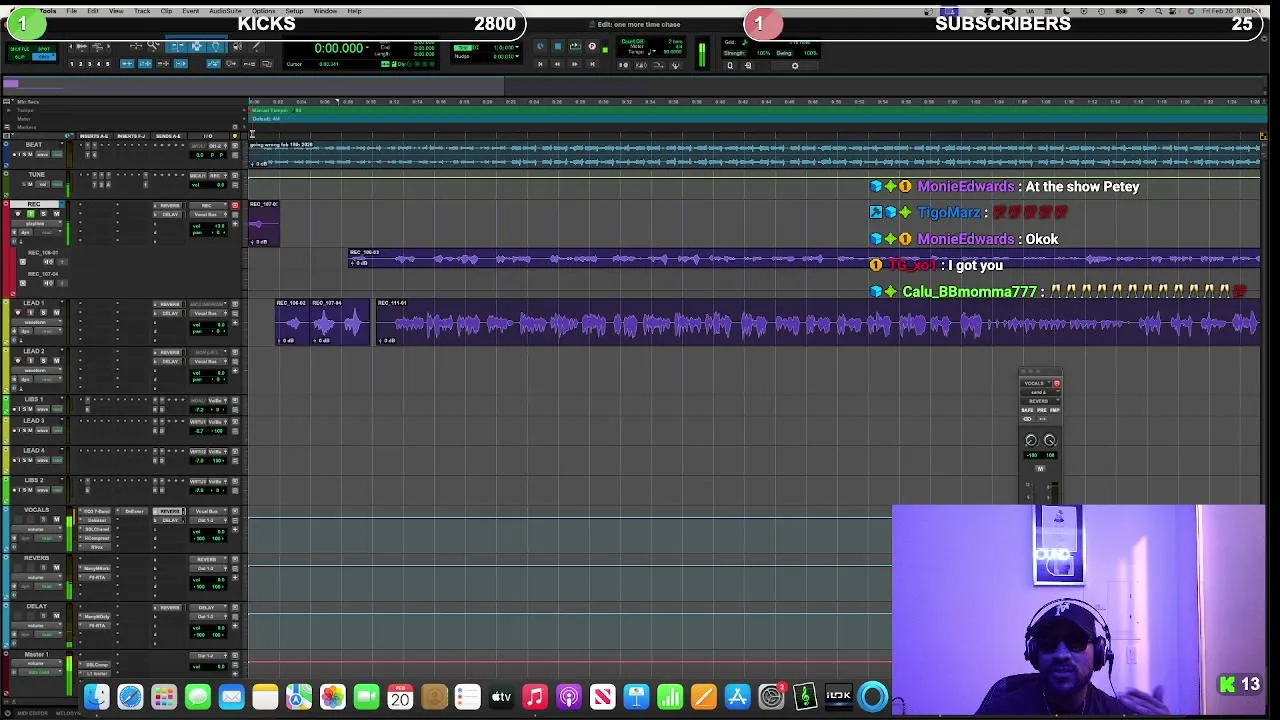The image size is (1280, 720).
Task: Open Safari from the Dock
Action: pos(130,696)
